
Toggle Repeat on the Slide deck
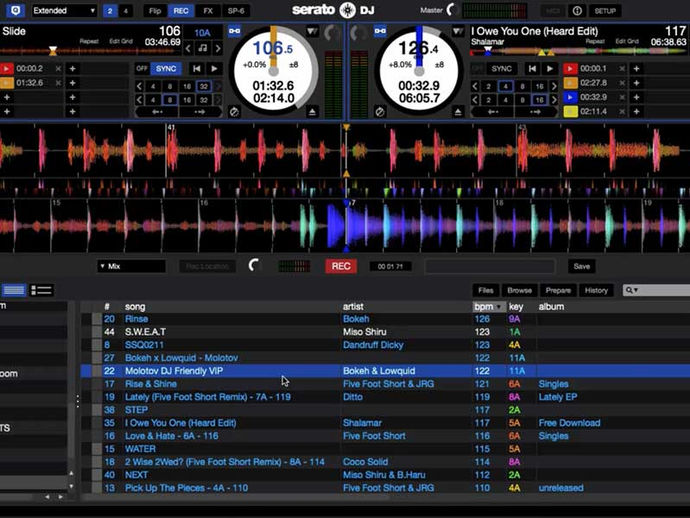[89, 41]
